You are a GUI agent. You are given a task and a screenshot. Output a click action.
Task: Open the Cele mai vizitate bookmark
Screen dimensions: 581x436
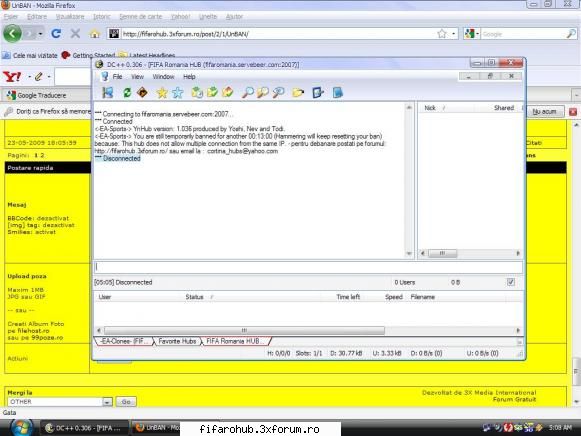point(30,56)
